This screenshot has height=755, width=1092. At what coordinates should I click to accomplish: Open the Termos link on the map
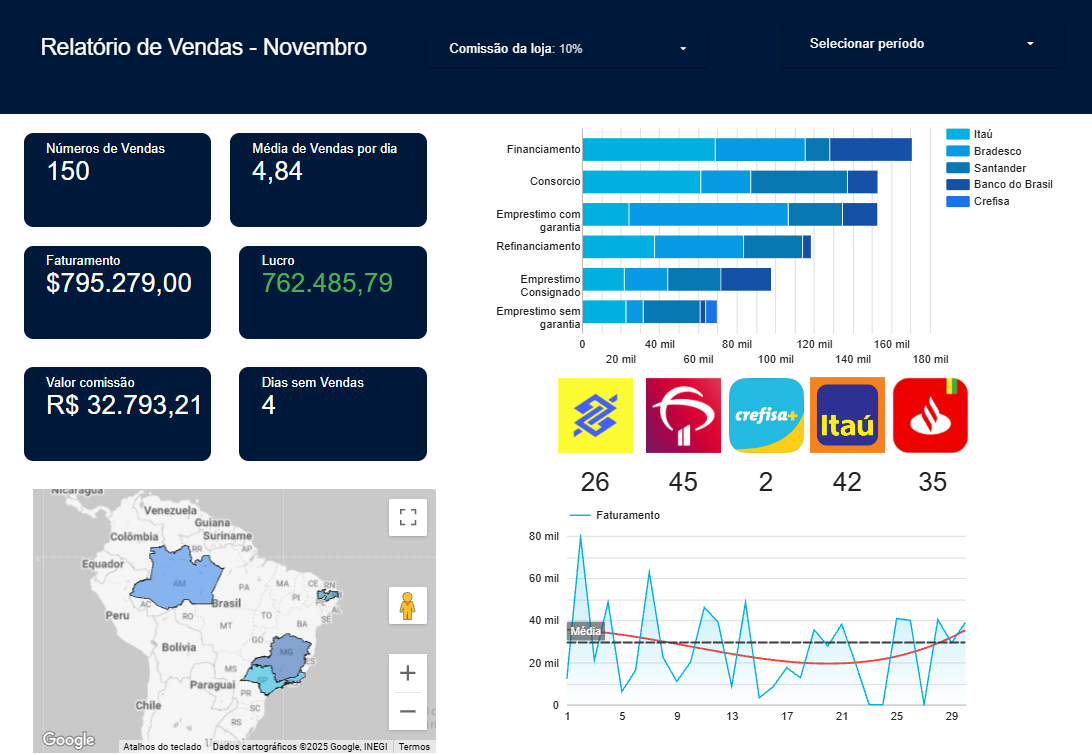coord(414,746)
